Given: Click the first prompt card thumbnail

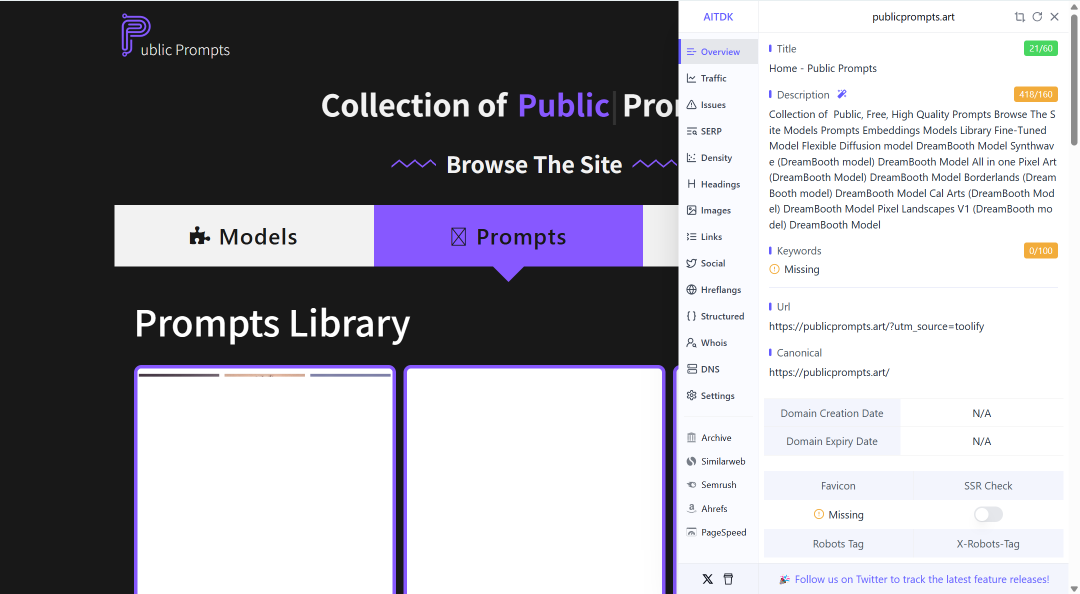Looking at the screenshot, I should coord(265,480).
